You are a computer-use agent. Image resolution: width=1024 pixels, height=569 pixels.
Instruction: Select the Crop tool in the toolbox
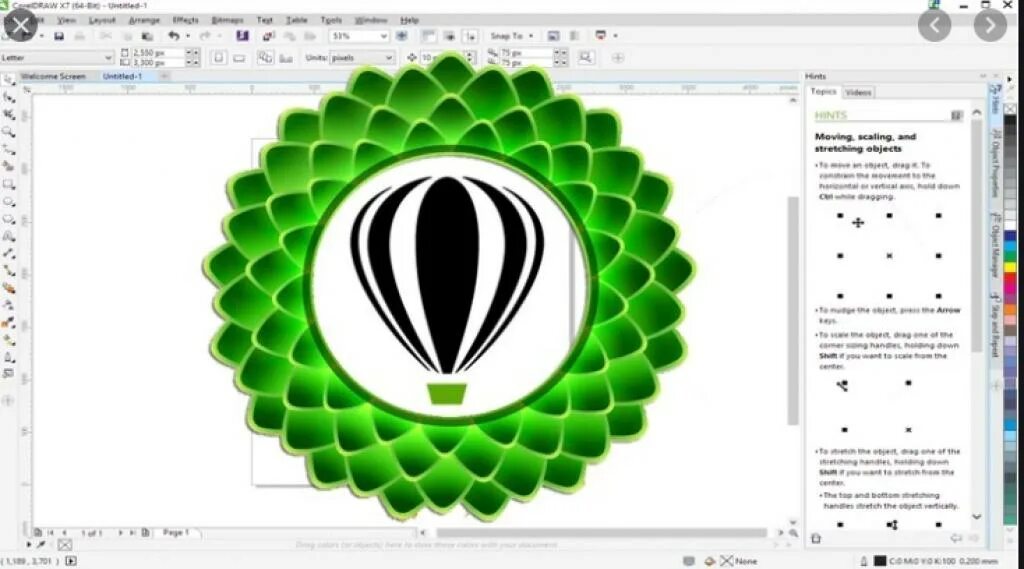tap(8, 115)
